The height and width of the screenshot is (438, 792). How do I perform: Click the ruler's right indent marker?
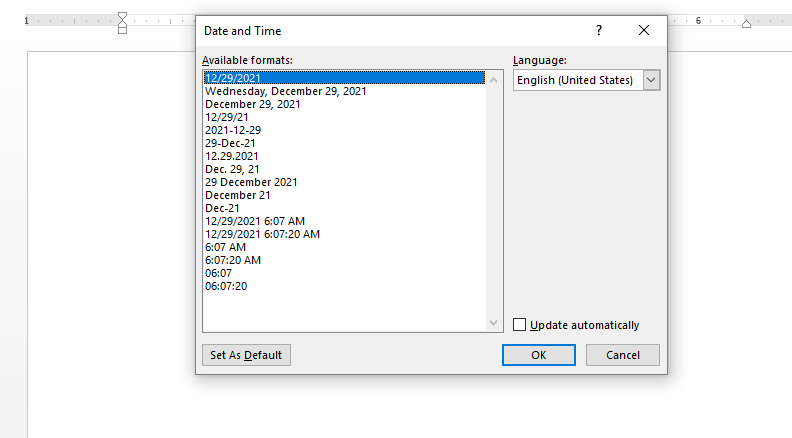pos(746,24)
